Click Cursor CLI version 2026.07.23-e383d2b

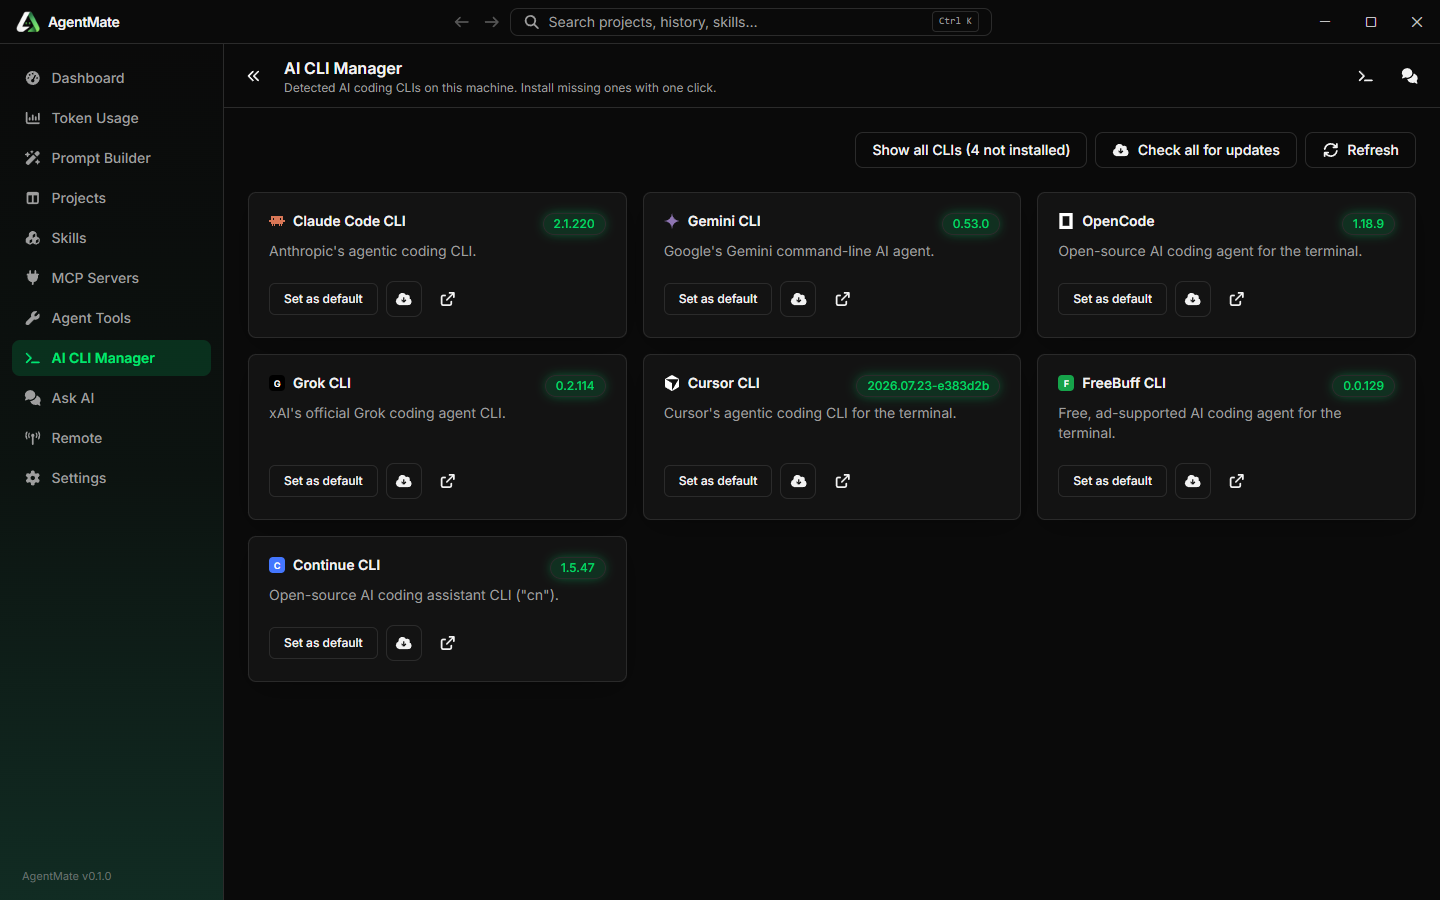point(928,386)
